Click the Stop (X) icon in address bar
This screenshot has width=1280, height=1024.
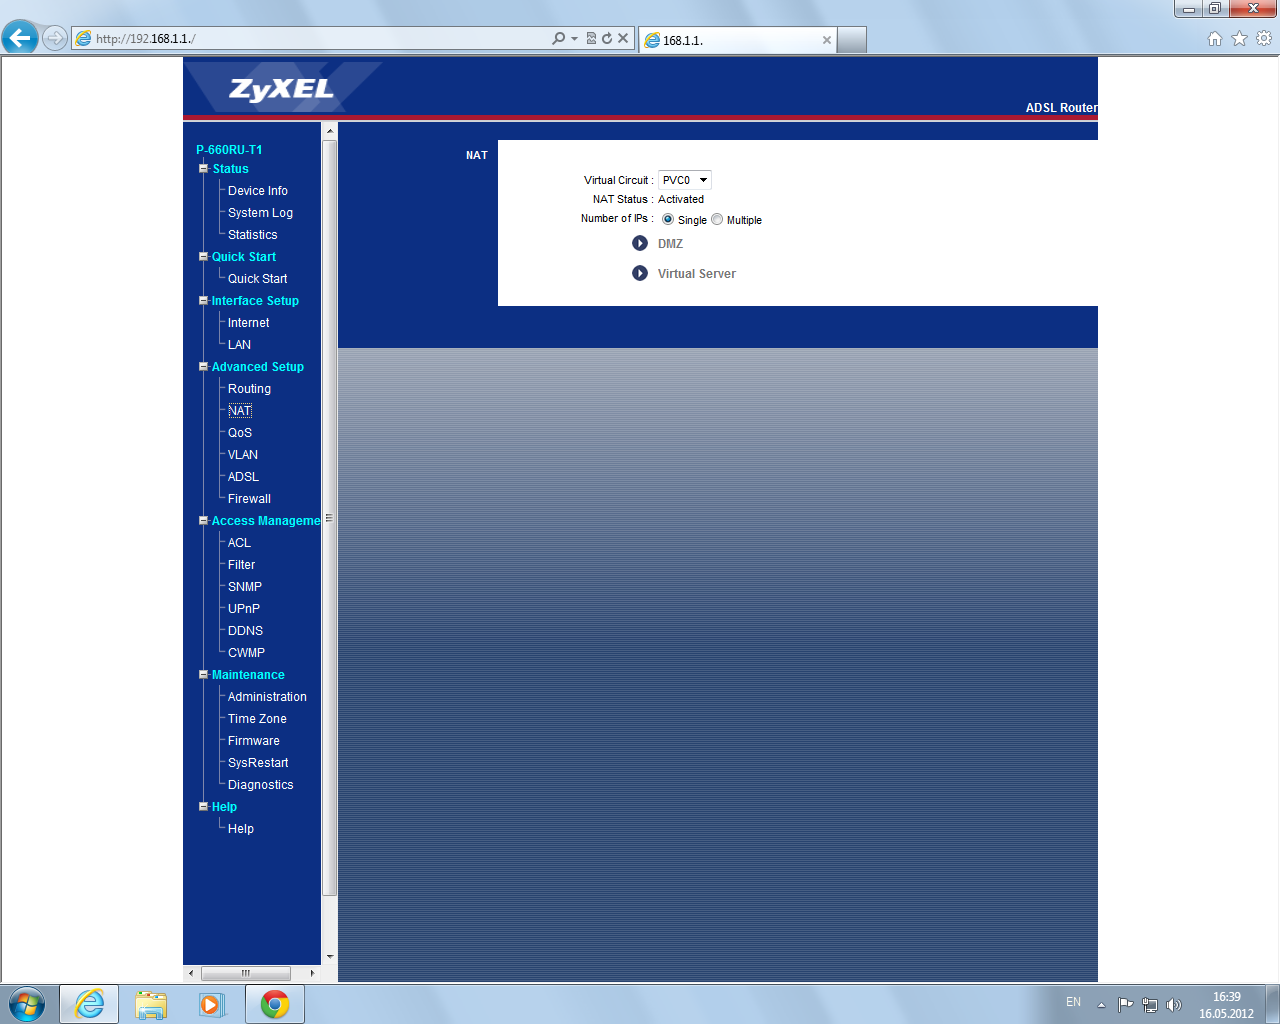tap(622, 38)
